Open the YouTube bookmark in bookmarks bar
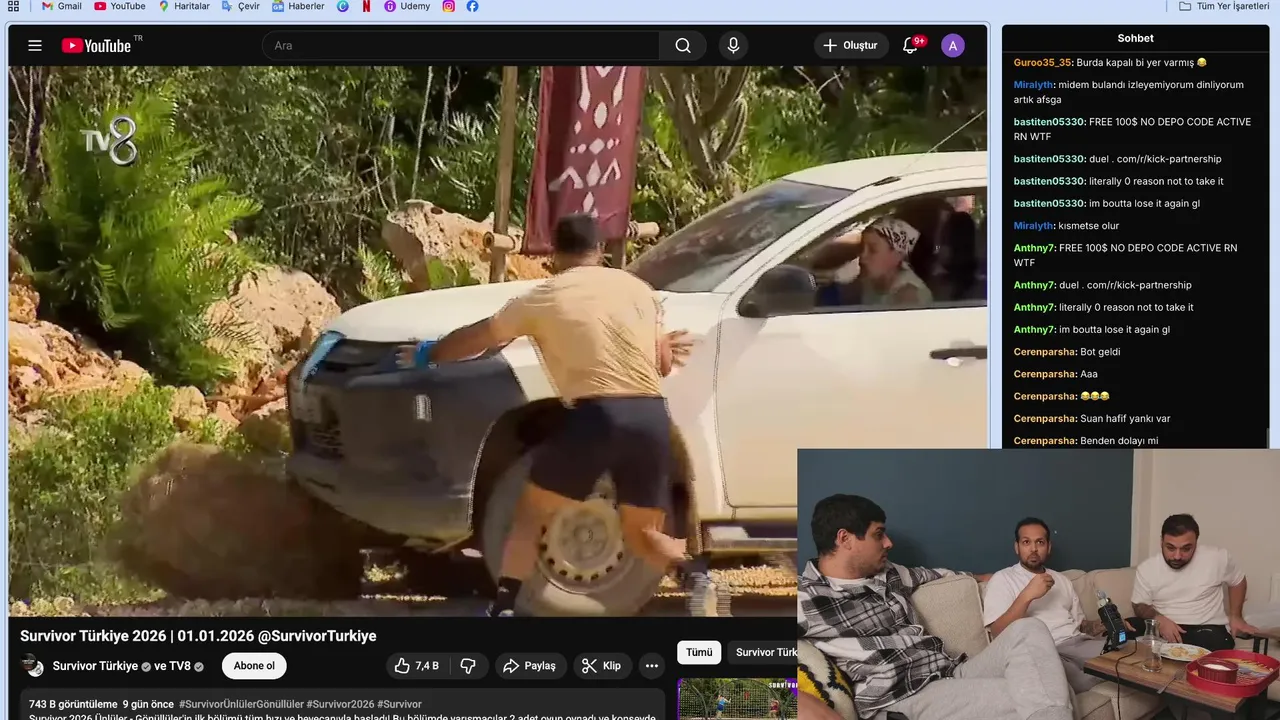Viewport: 1280px width, 720px height. 120,6
